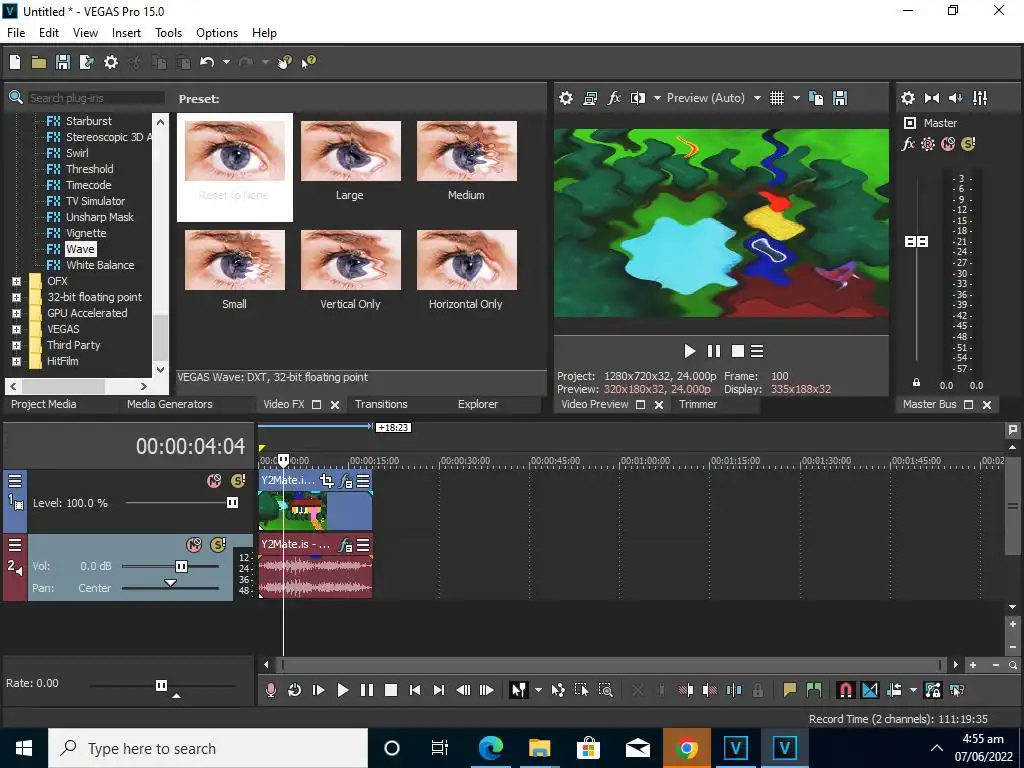This screenshot has height=768, width=1024.
Task: Select the Wave plug-in
Action: pyautogui.click(x=80, y=249)
